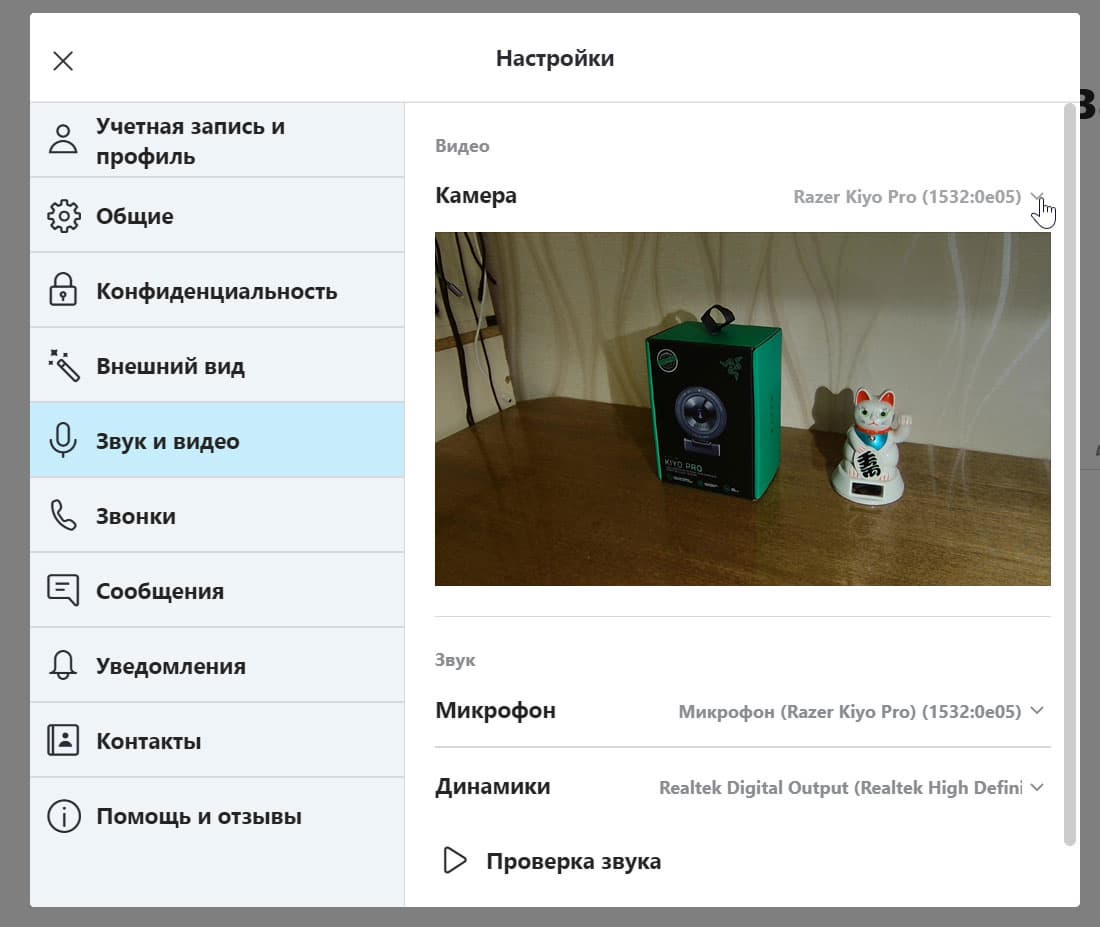The image size is (1100, 927).
Task: Switch to Внешний вид settings
Action: click(217, 366)
